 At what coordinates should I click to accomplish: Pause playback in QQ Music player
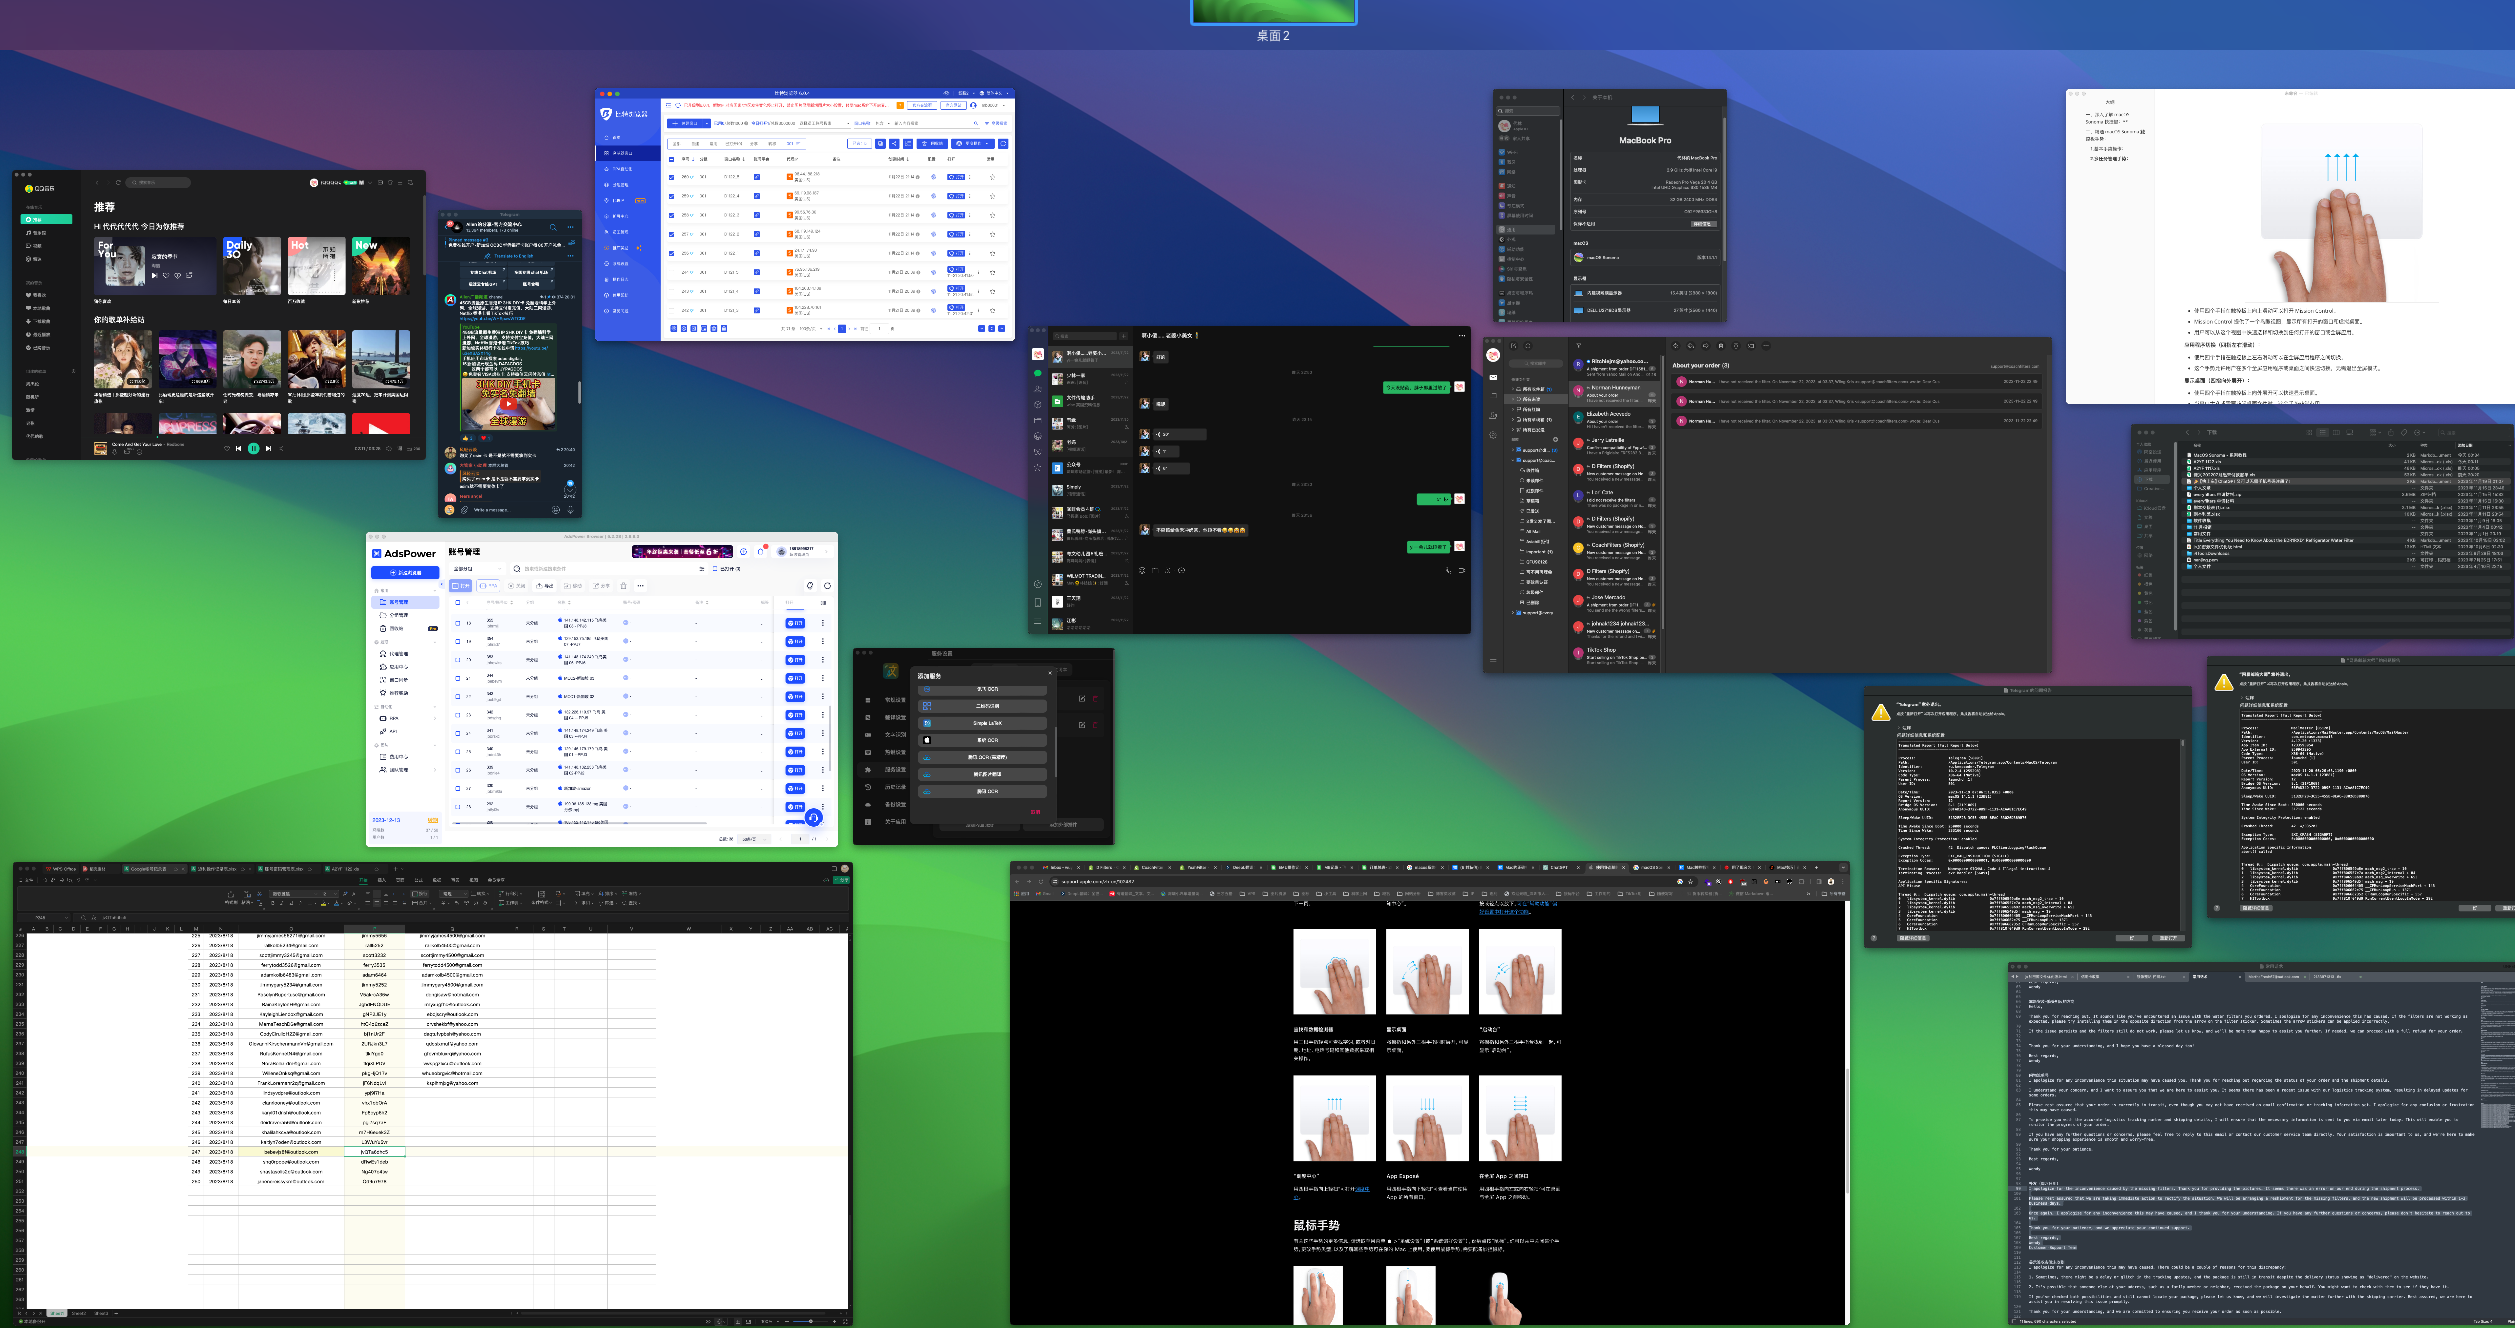[x=253, y=448]
